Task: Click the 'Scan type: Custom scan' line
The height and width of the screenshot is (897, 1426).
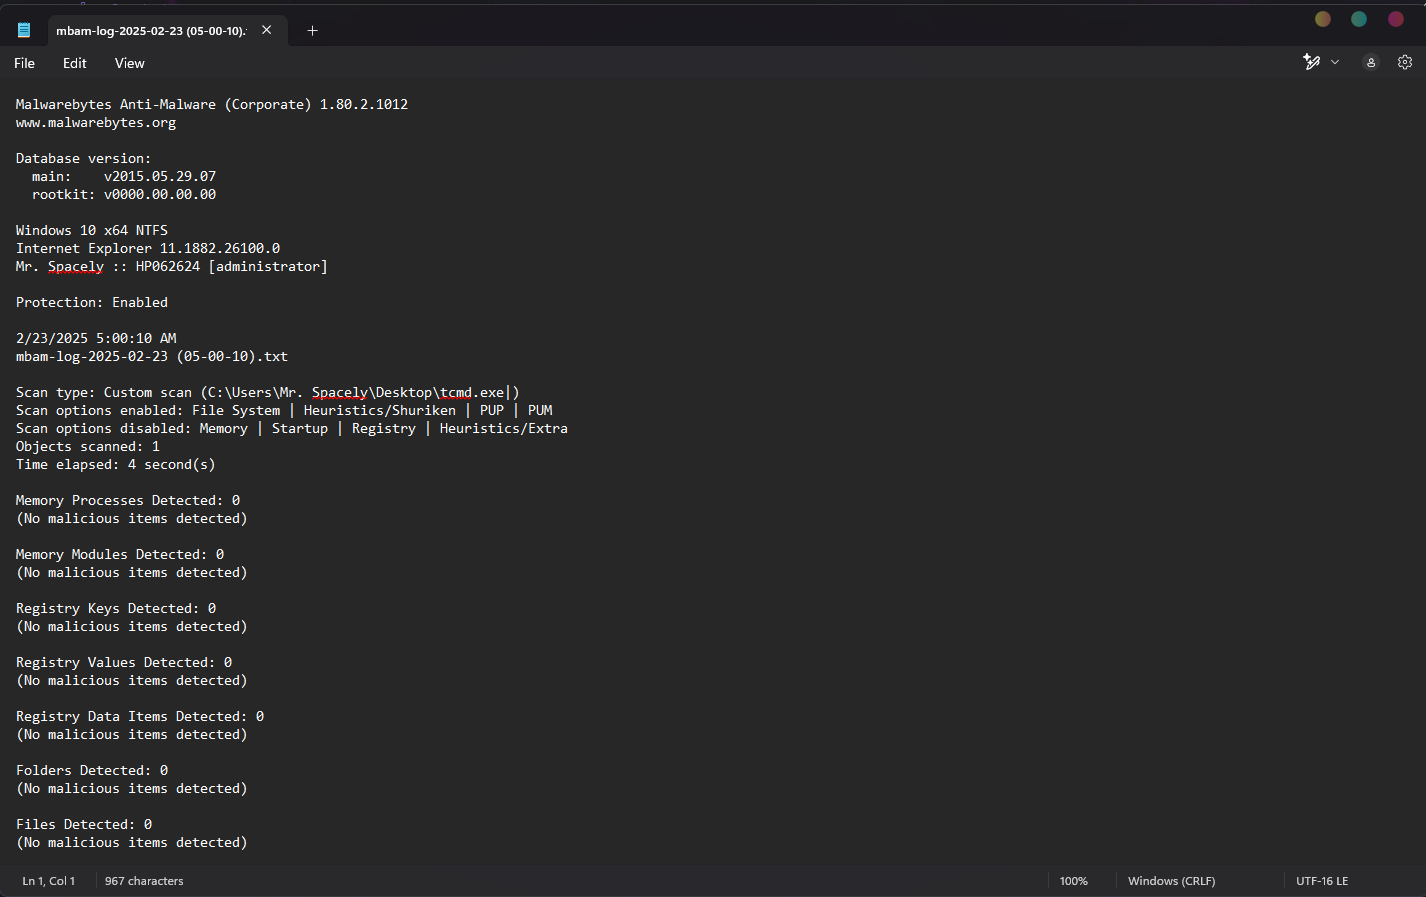Action: tap(268, 392)
